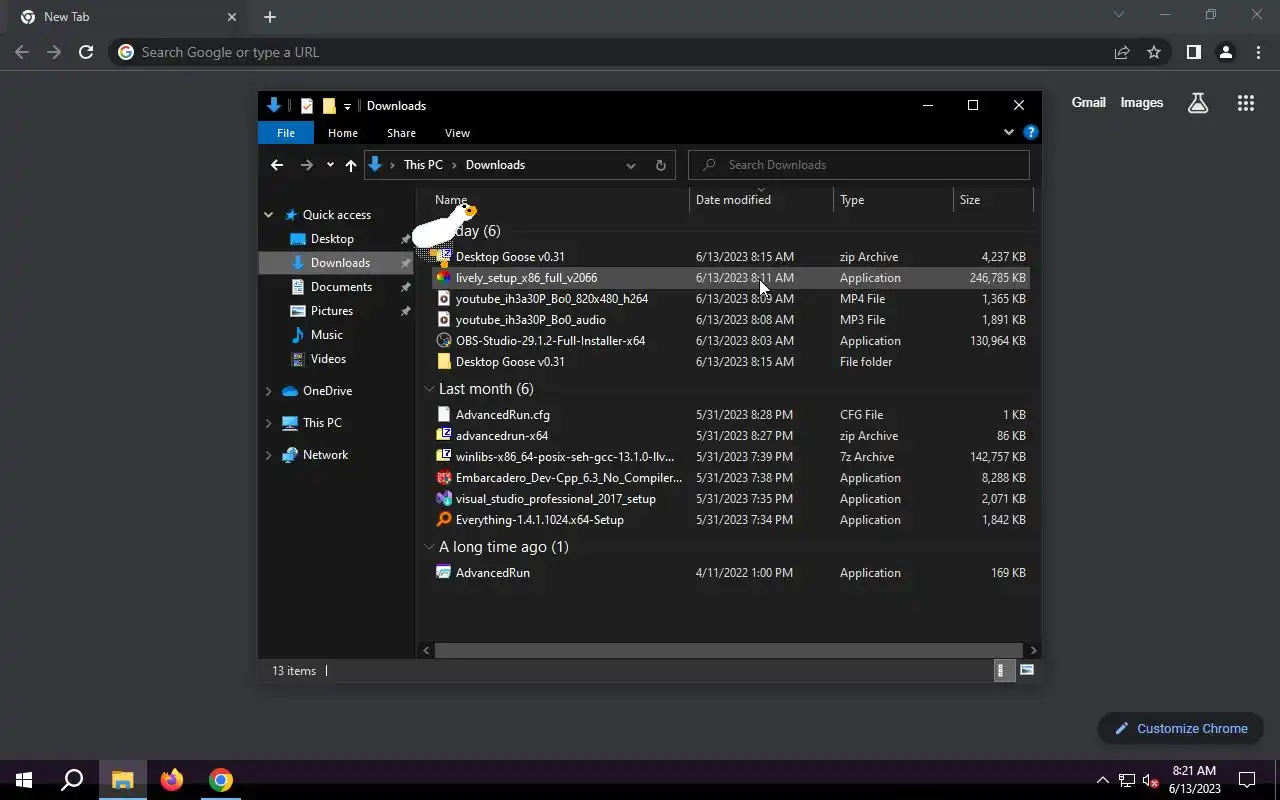This screenshot has width=1280, height=800.
Task: Click Explorer's forward navigation arrow
Action: (x=306, y=165)
